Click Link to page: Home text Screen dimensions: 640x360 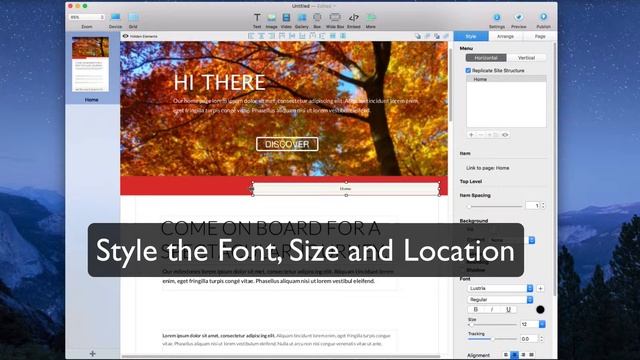[x=487, y=168]
